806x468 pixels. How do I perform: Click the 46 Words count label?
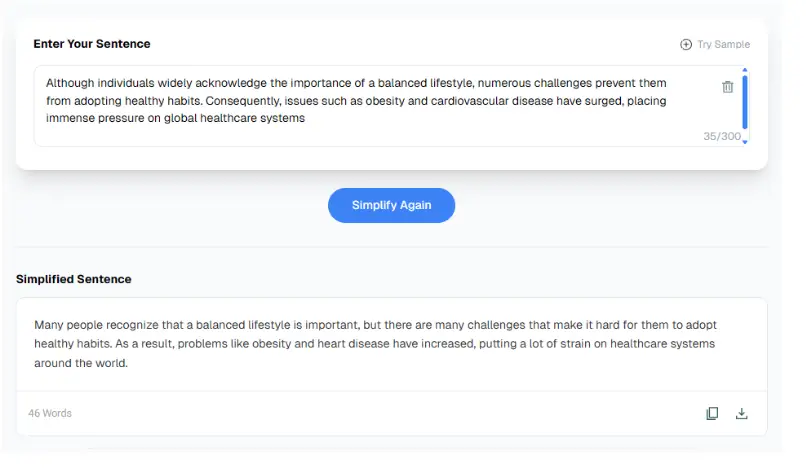tap(50, 413)
